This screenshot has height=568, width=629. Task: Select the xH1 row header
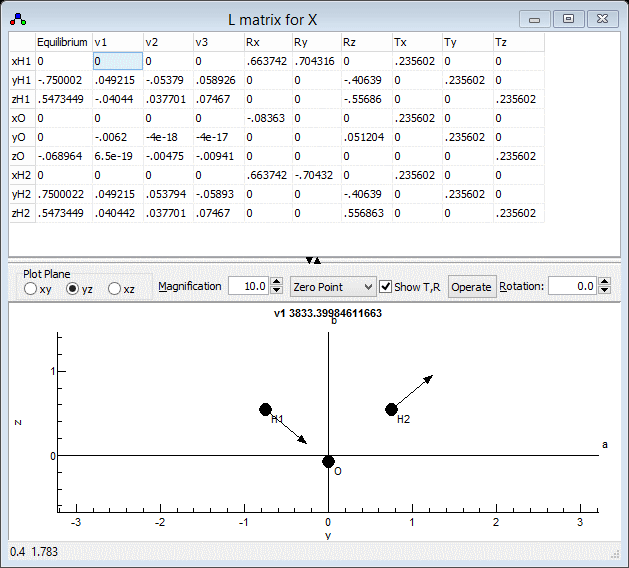[22, 61]
